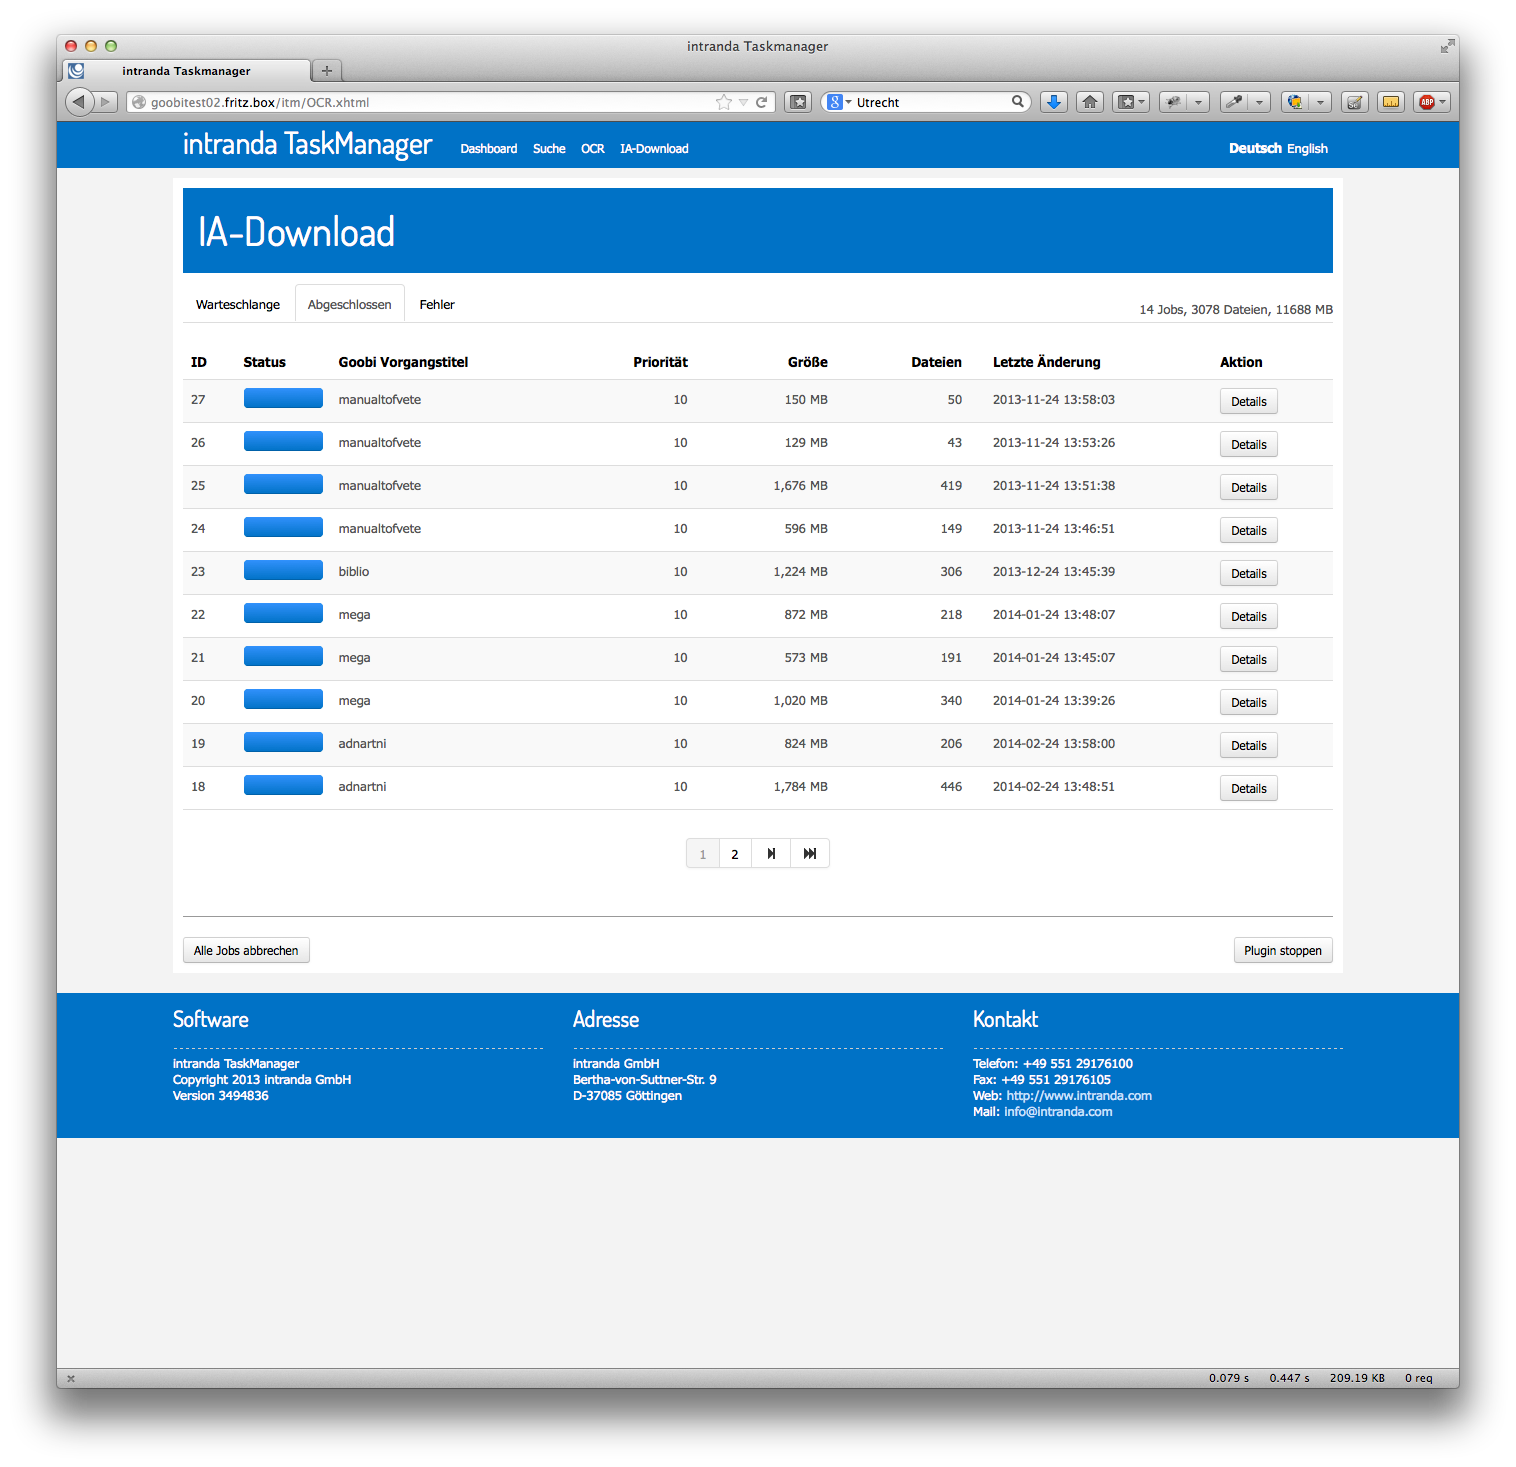Go back with the browser back arrow
The image size is (1516, 1467).
tap(79, 102)
